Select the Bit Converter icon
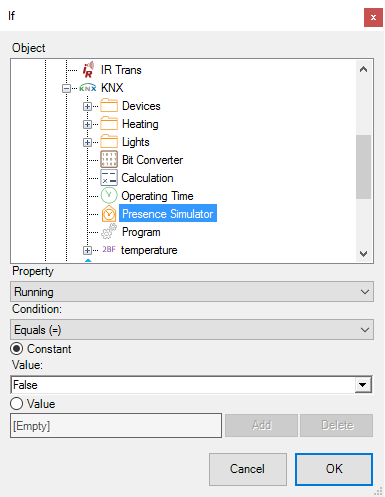This screenshot has width=385, height=497. pyautogui.click(x=109, y=159)
